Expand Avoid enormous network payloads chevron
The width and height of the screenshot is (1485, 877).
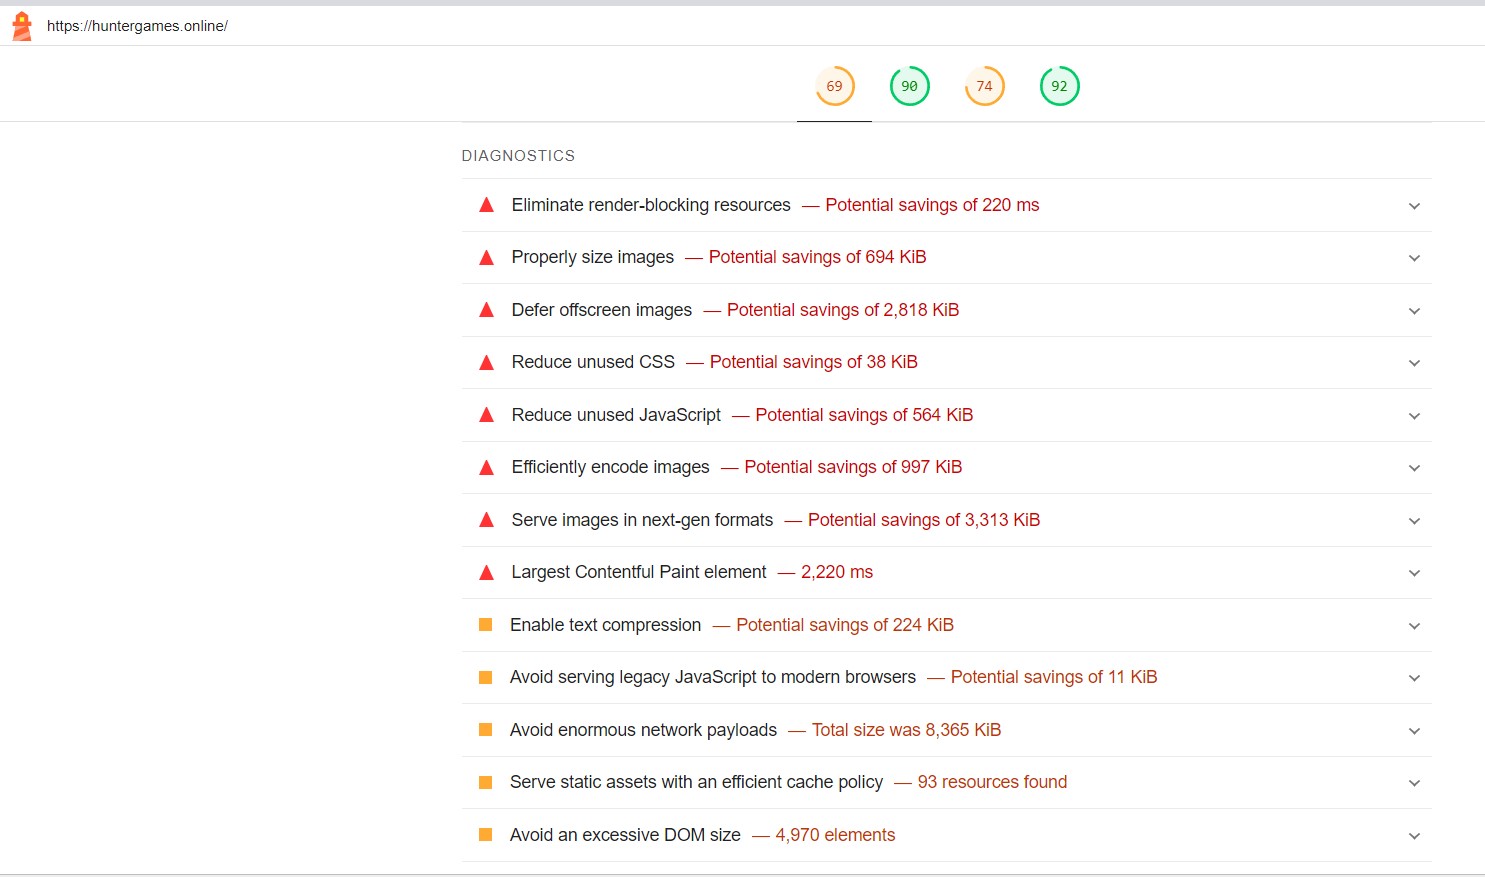[1414, 731]
